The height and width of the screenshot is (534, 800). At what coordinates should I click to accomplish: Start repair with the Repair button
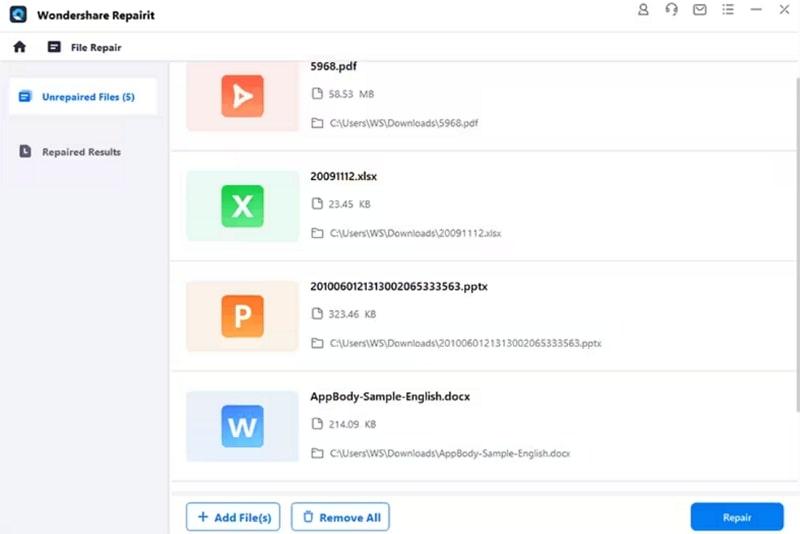737,517
